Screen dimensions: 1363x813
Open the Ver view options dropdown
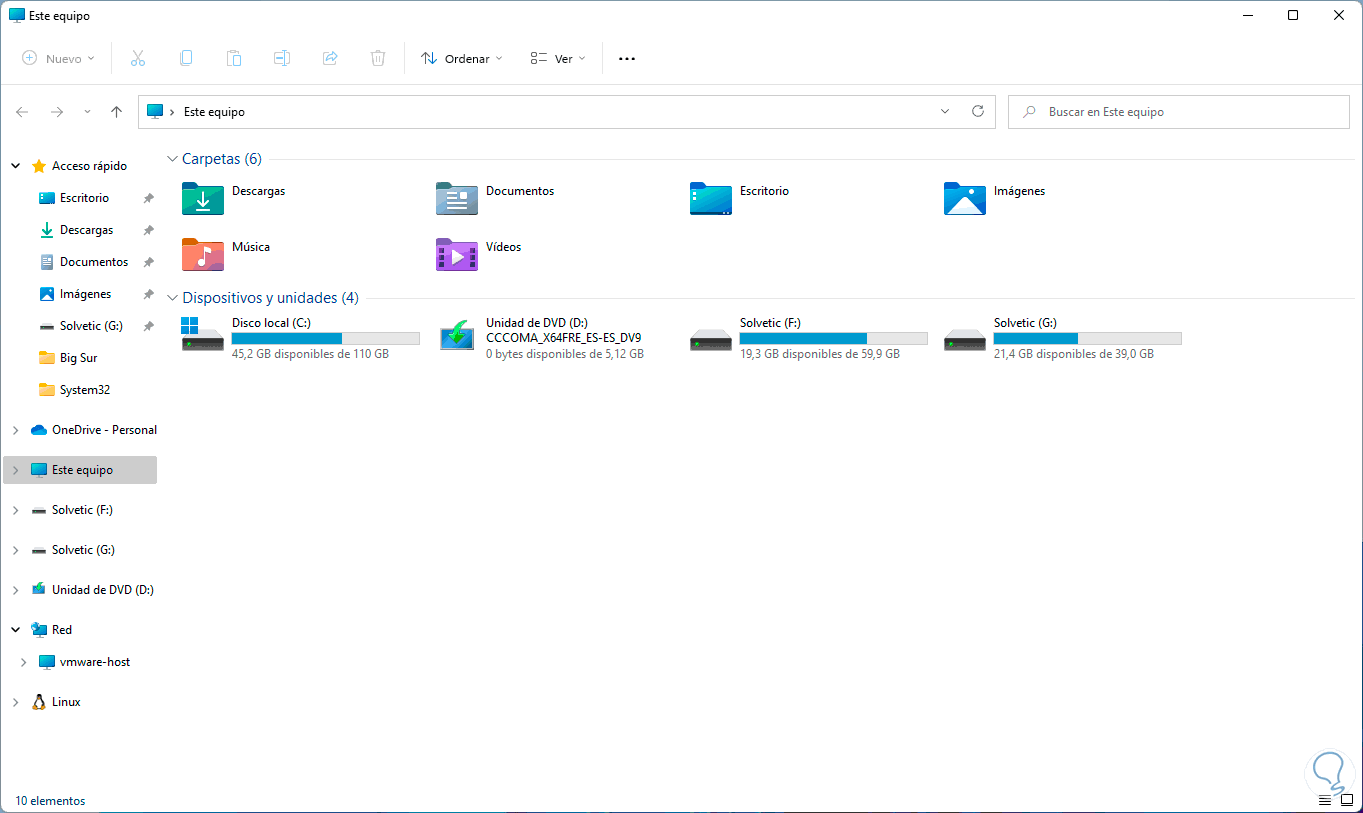(x=558, y=59)
